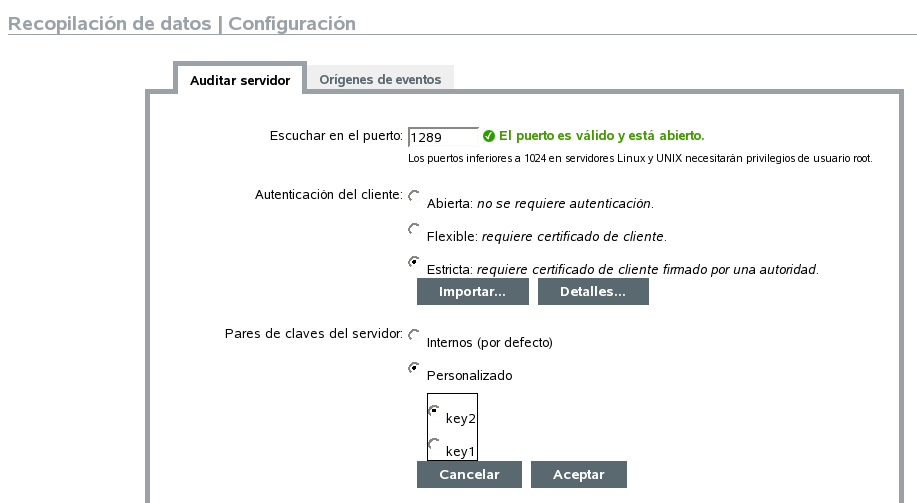Click the Cancelar button
The width and height of the screenshot is (917, 503).
469,474
